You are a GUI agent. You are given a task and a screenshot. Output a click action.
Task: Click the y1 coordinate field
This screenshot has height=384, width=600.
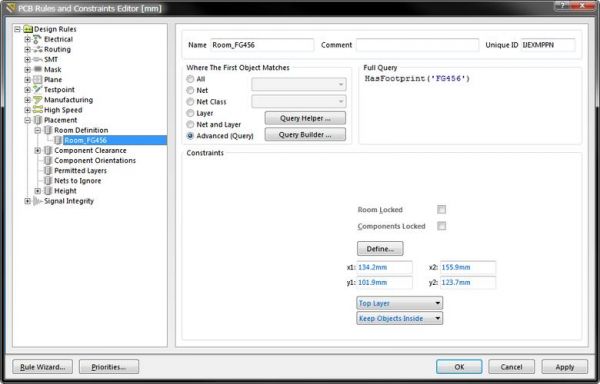tap(385, 282)
